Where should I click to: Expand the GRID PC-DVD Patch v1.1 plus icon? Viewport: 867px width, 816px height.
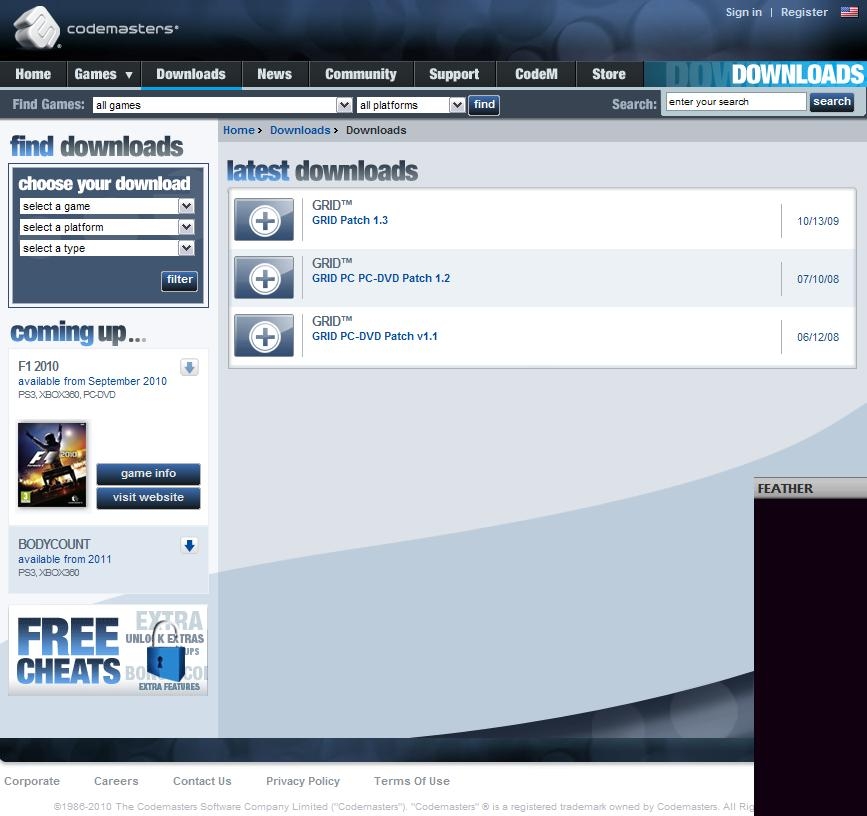point(264,336)
